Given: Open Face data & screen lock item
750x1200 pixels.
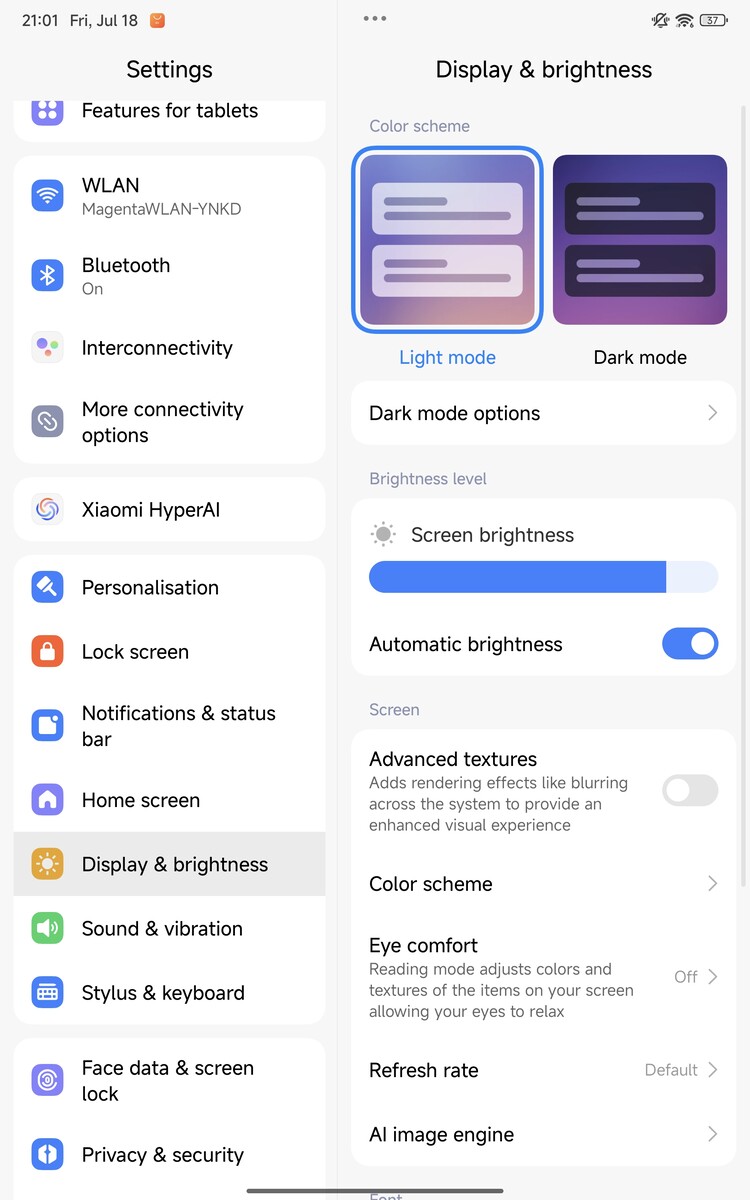Looking at the screenshot, I should point(169,1081).
